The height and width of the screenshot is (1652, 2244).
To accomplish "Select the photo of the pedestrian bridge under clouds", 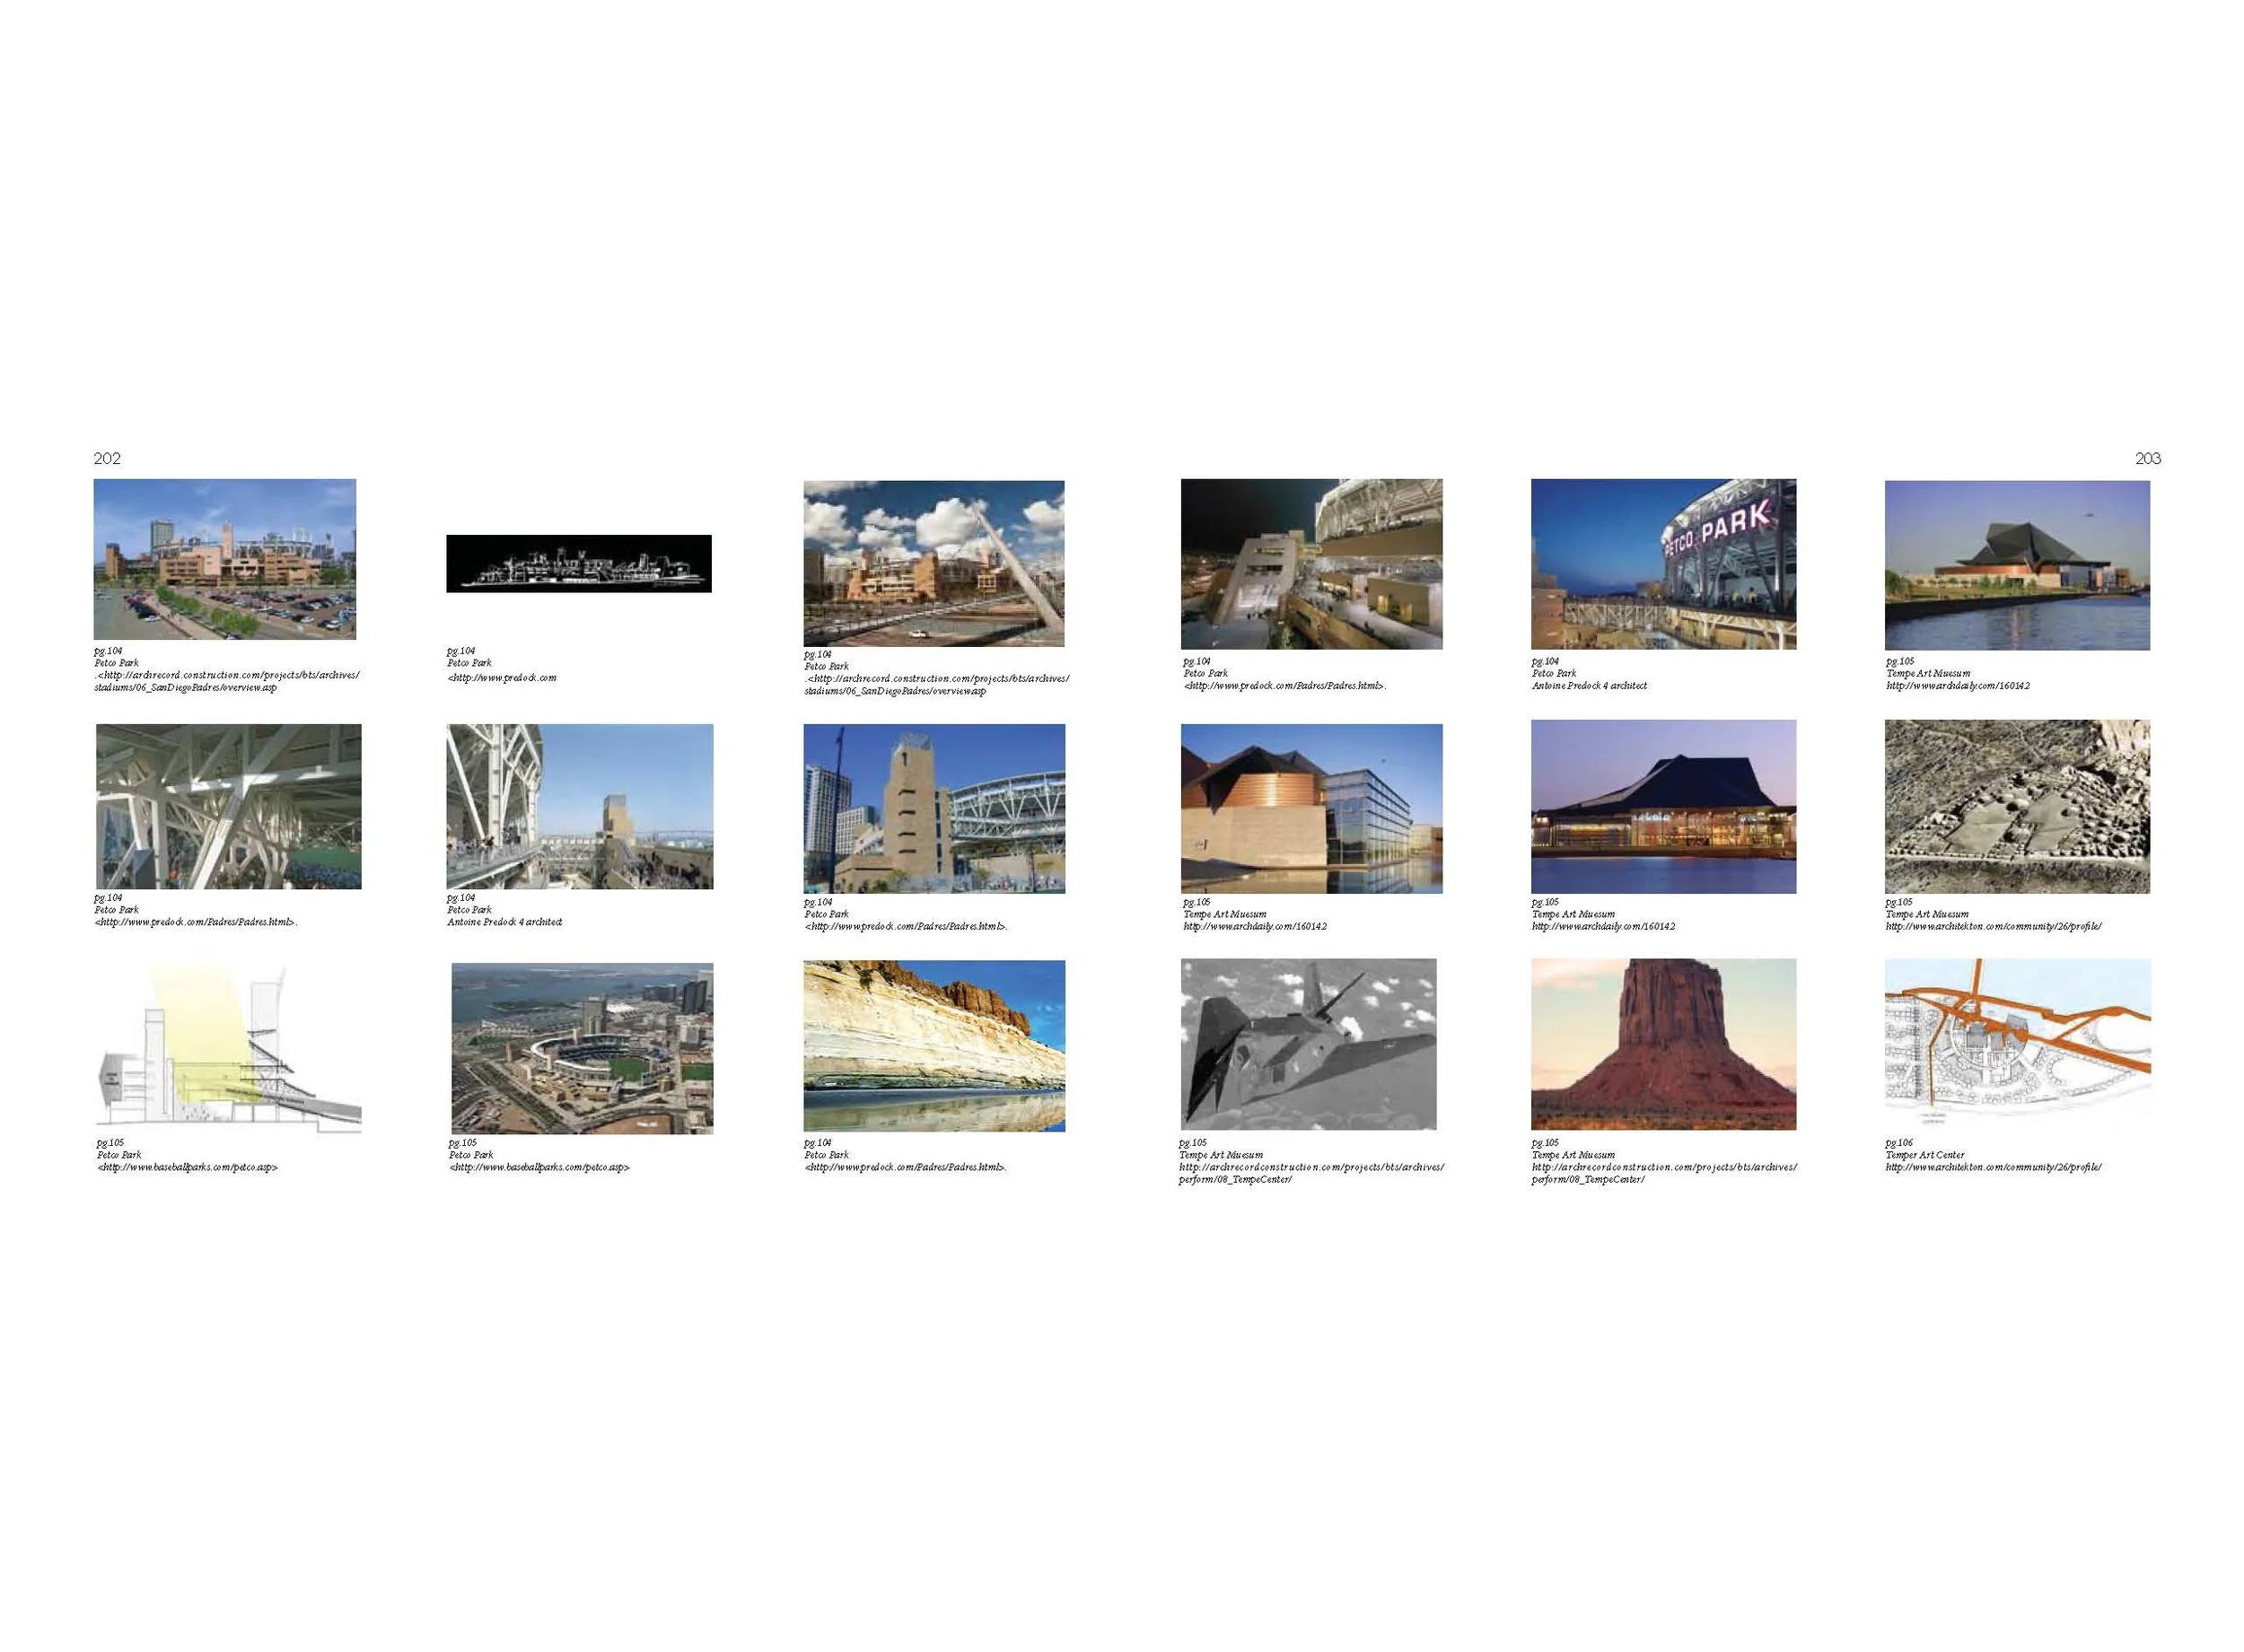I will [x=934, y=563].
